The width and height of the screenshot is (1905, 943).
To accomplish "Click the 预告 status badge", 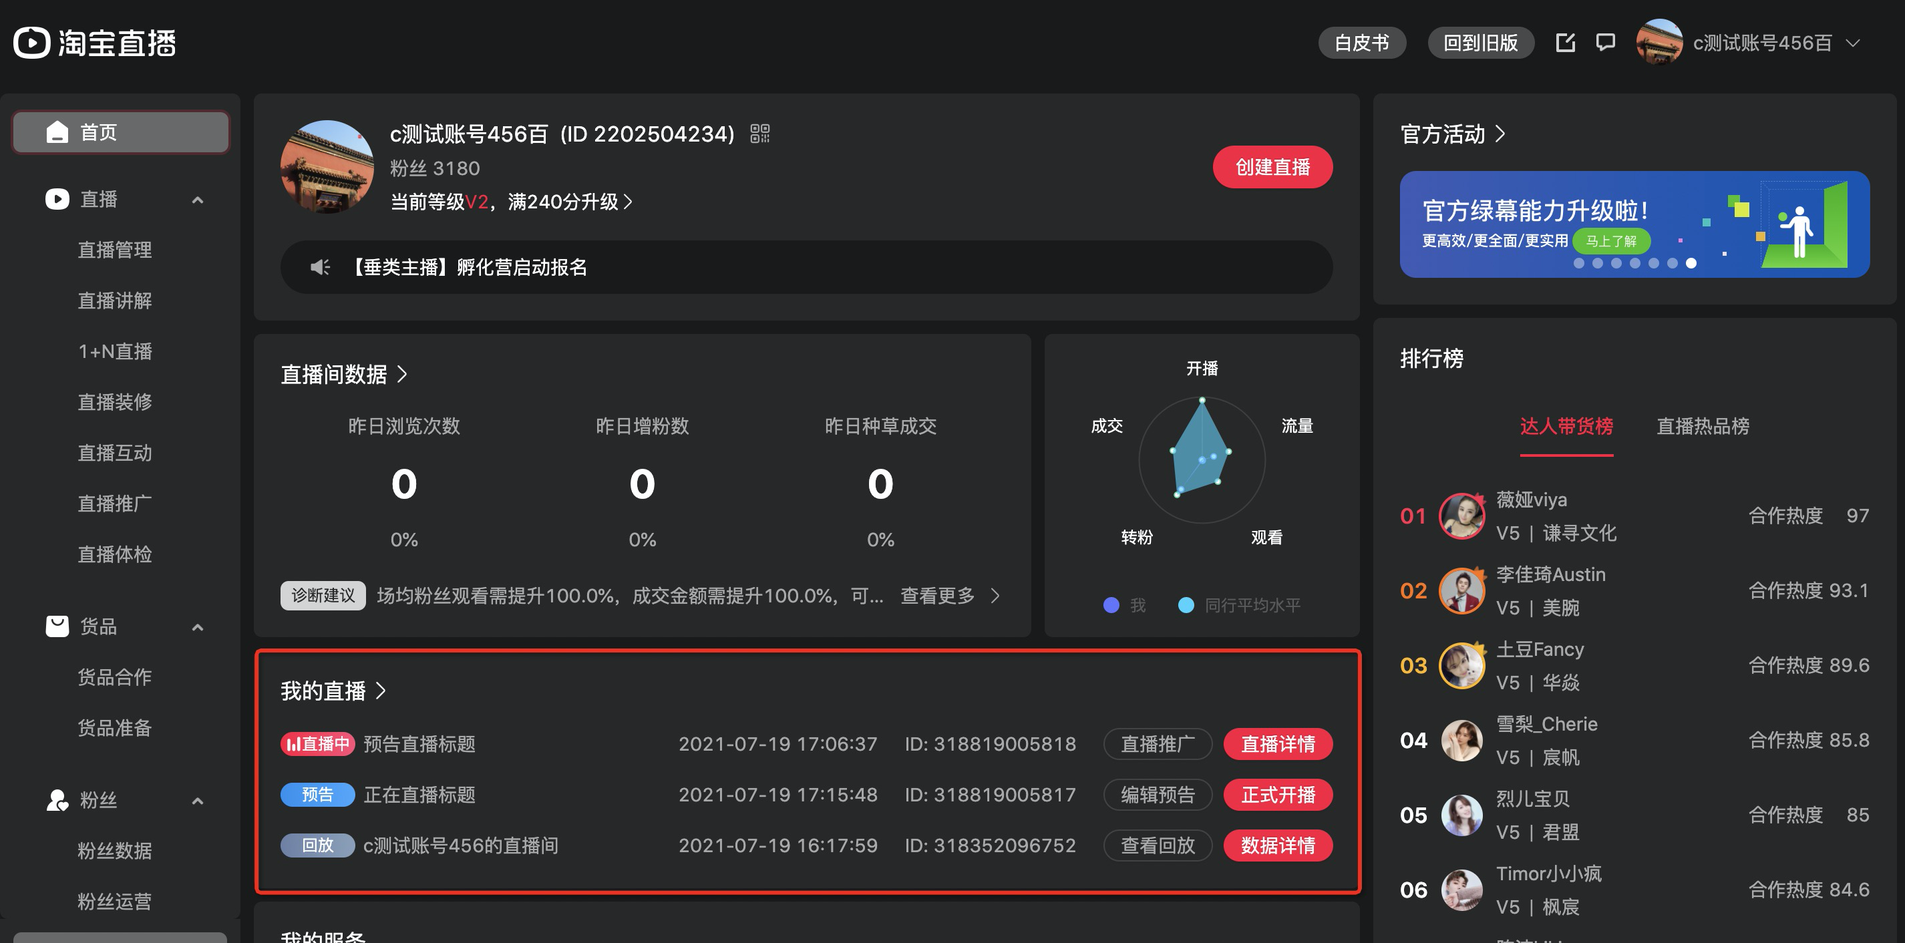I will pos(318,794).
